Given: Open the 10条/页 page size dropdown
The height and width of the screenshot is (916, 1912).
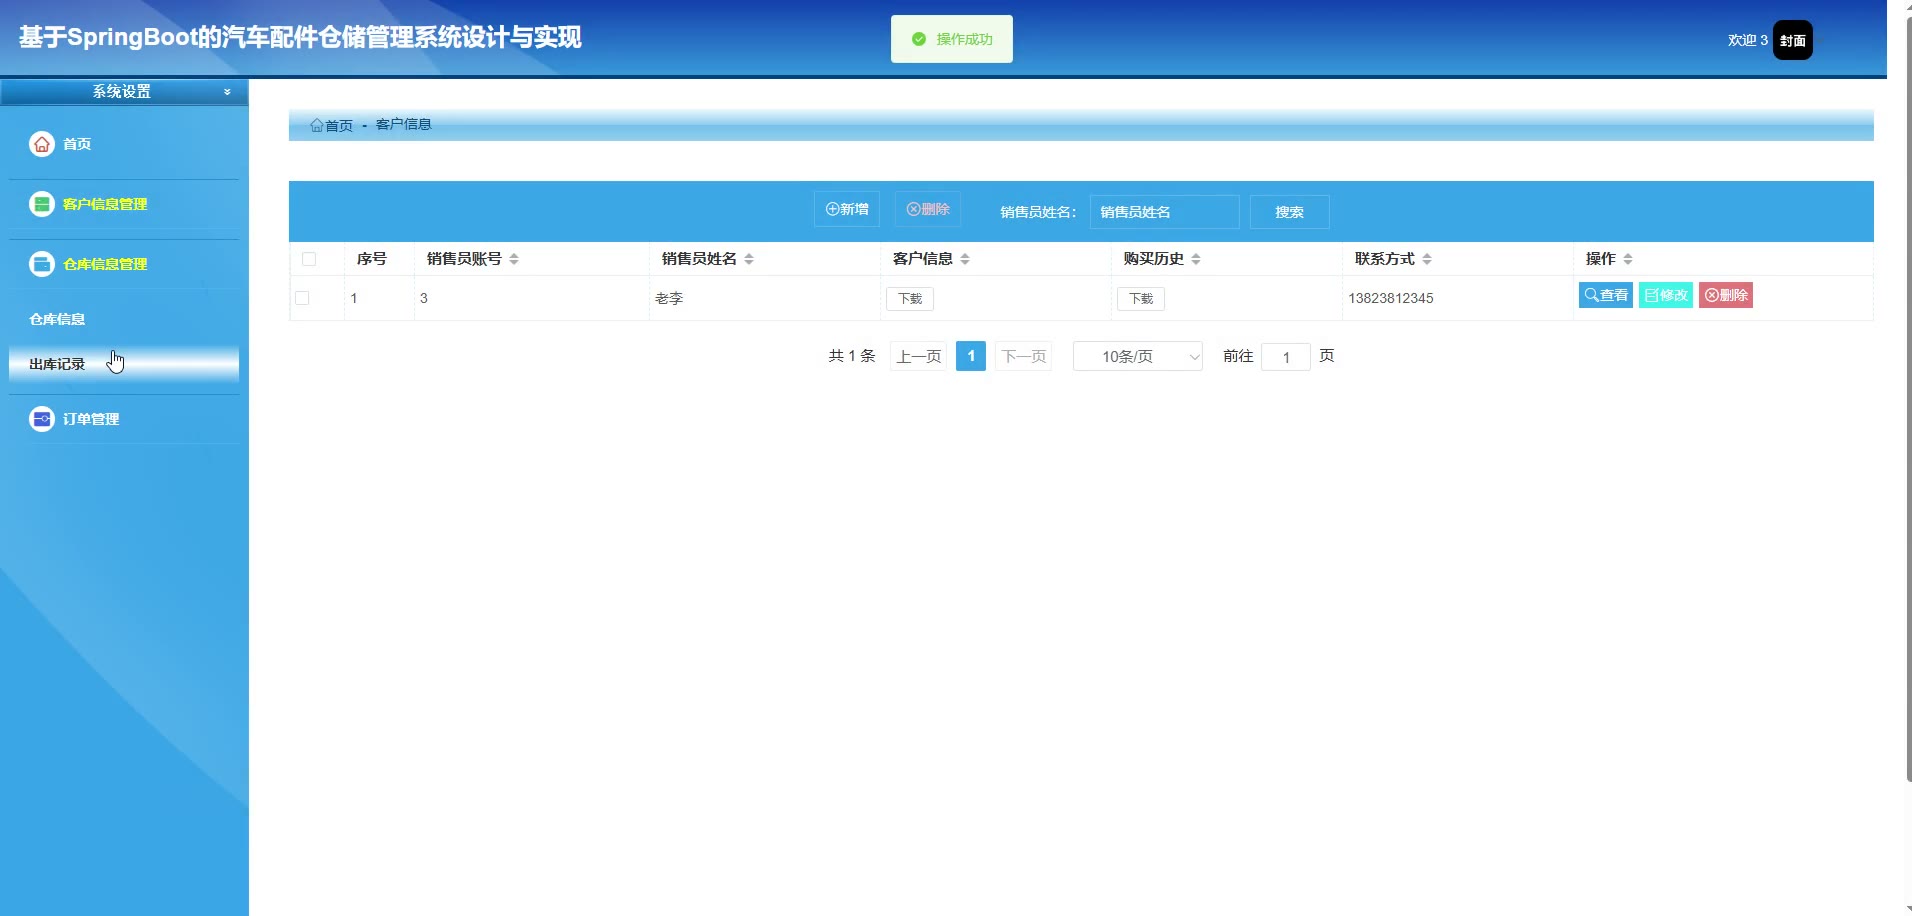Looking at the screenshot, I should pyautogui.click(x=1137, y=356).
